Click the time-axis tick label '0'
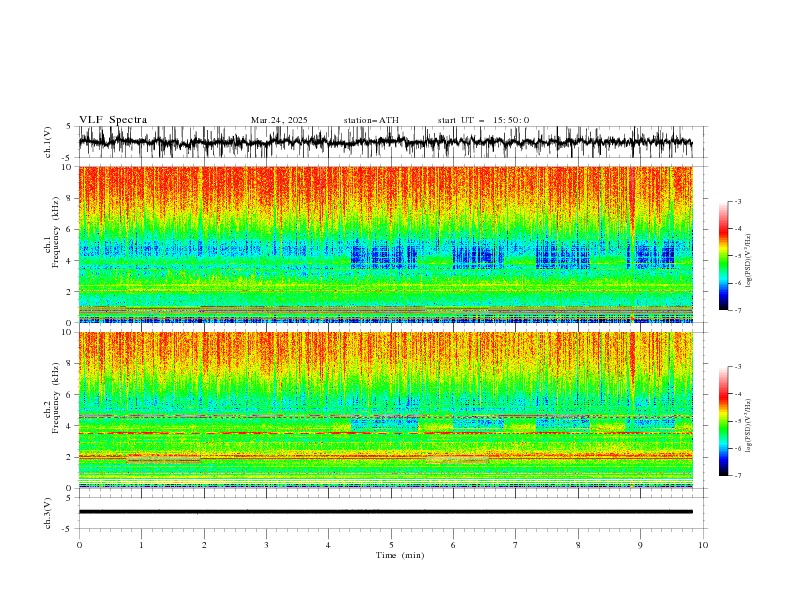The height and width of the screenshot is (612, 792). pos(79,545)
